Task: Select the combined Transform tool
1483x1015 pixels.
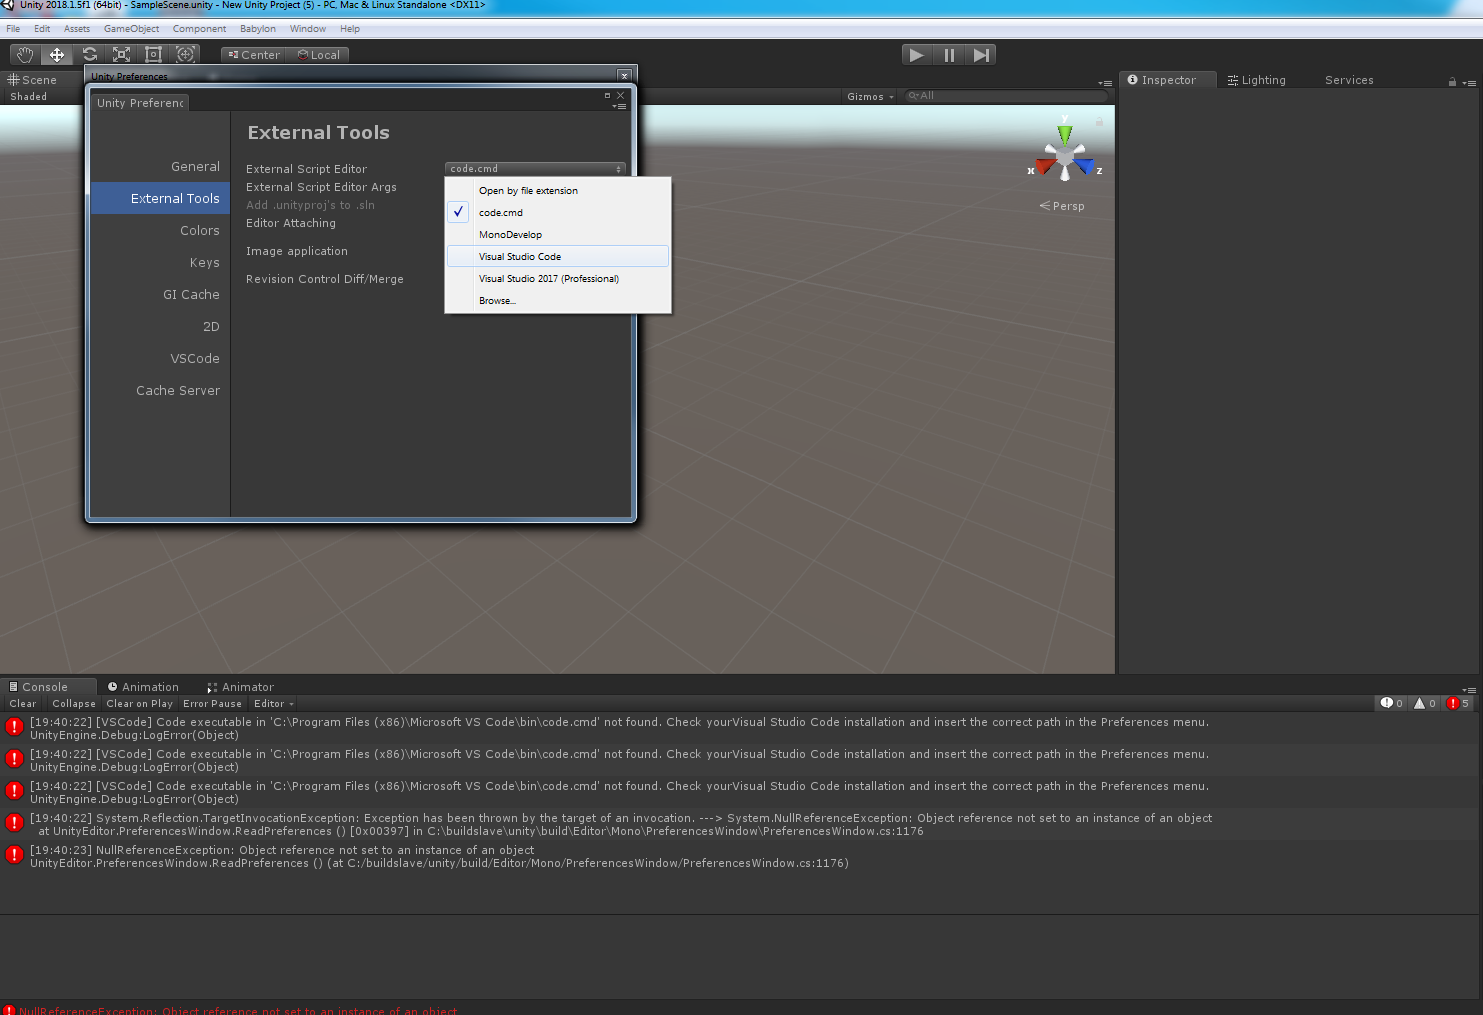Action: coord(185,55)
